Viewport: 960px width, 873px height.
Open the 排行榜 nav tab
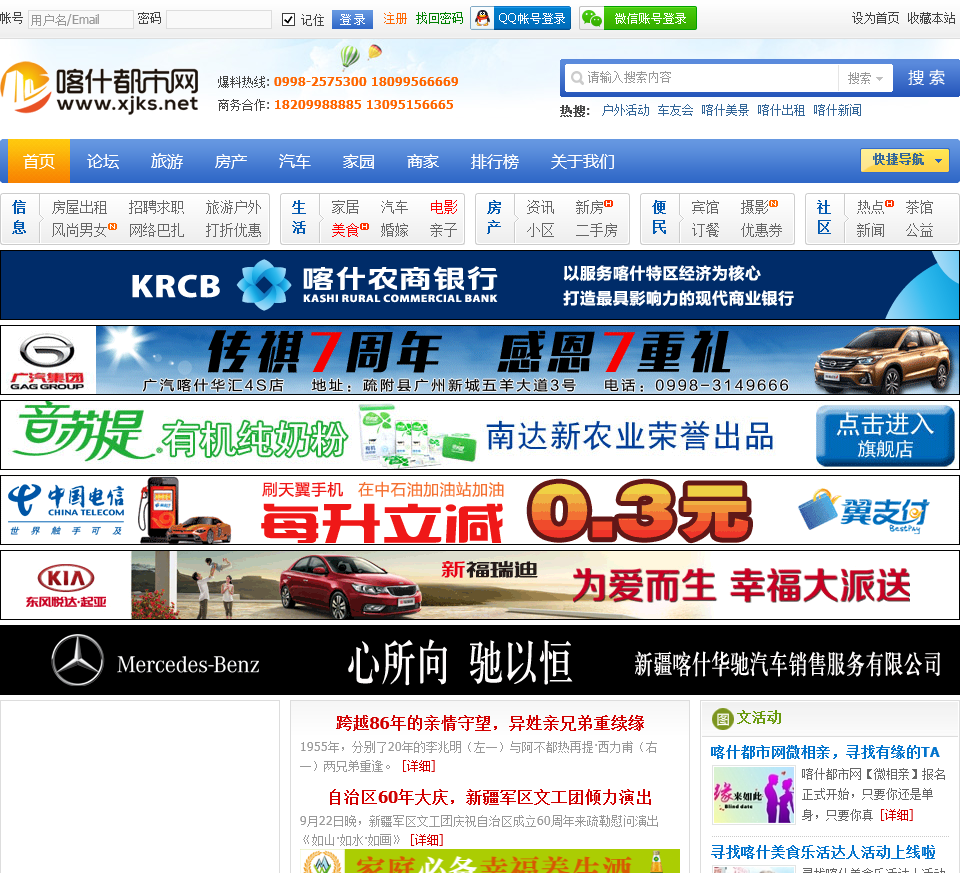[495, 161]
